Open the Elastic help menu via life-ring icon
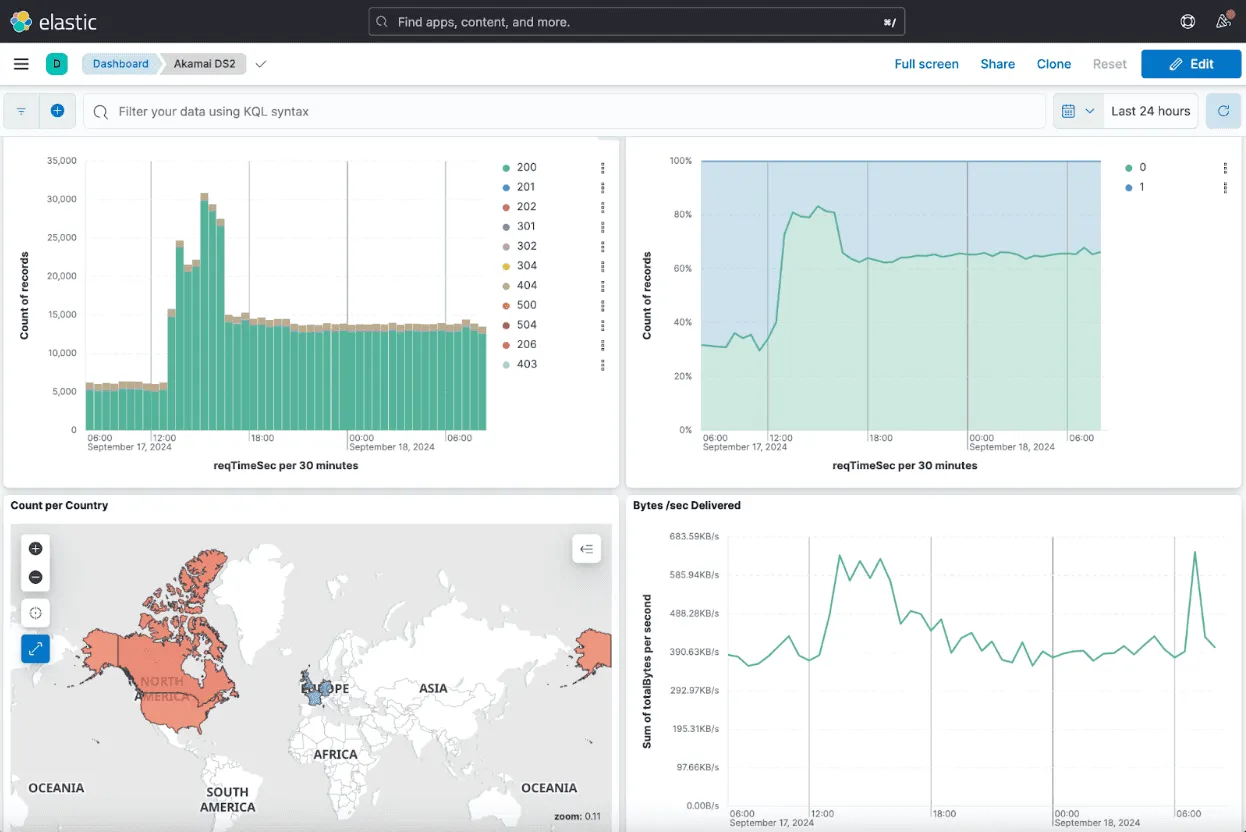This screenshot has width=1246, height=832. [1187, 20]
